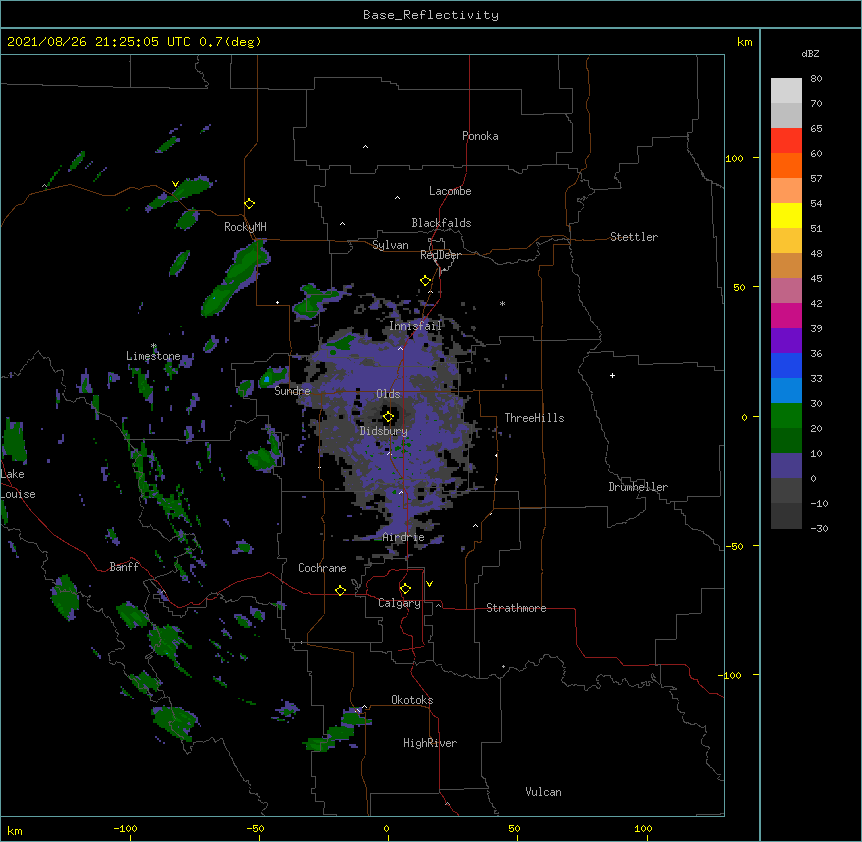Click the Calgary city label
Viewport: 862px width, 842px height.
(399, 603)
